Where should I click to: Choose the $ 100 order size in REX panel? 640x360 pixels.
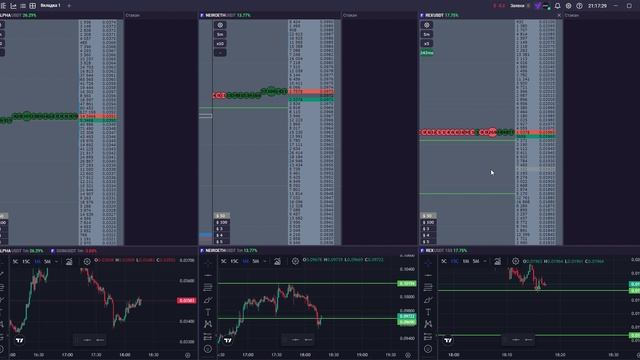[428, 222]
